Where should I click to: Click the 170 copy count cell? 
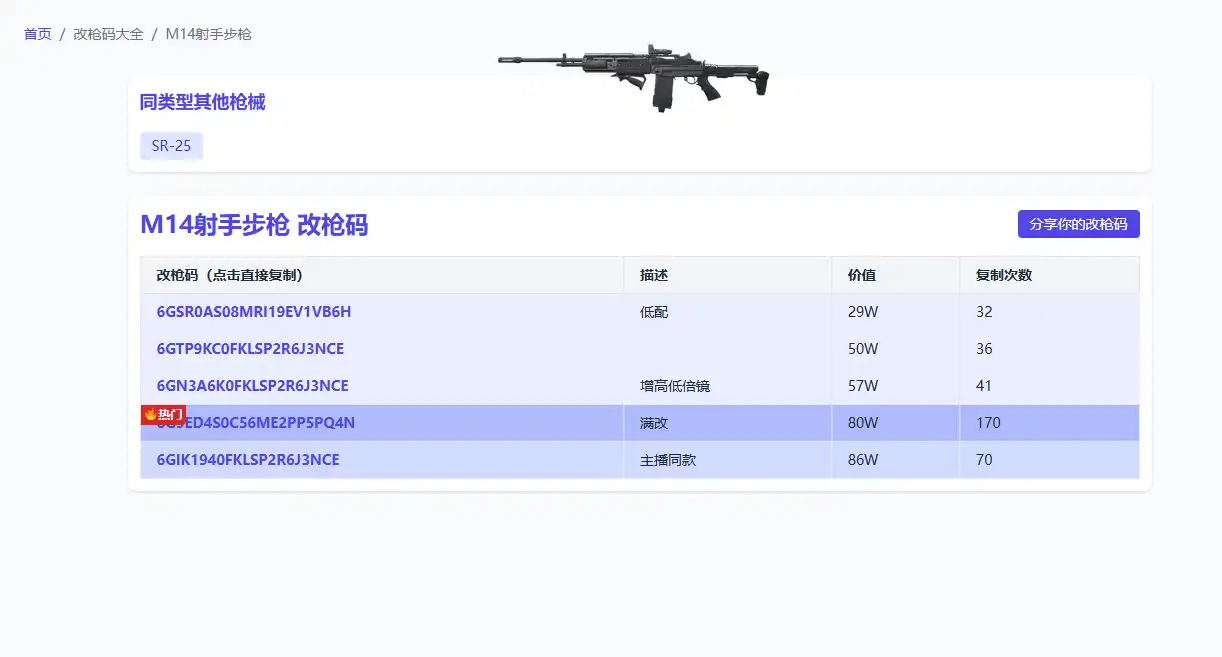coord(988,423)
